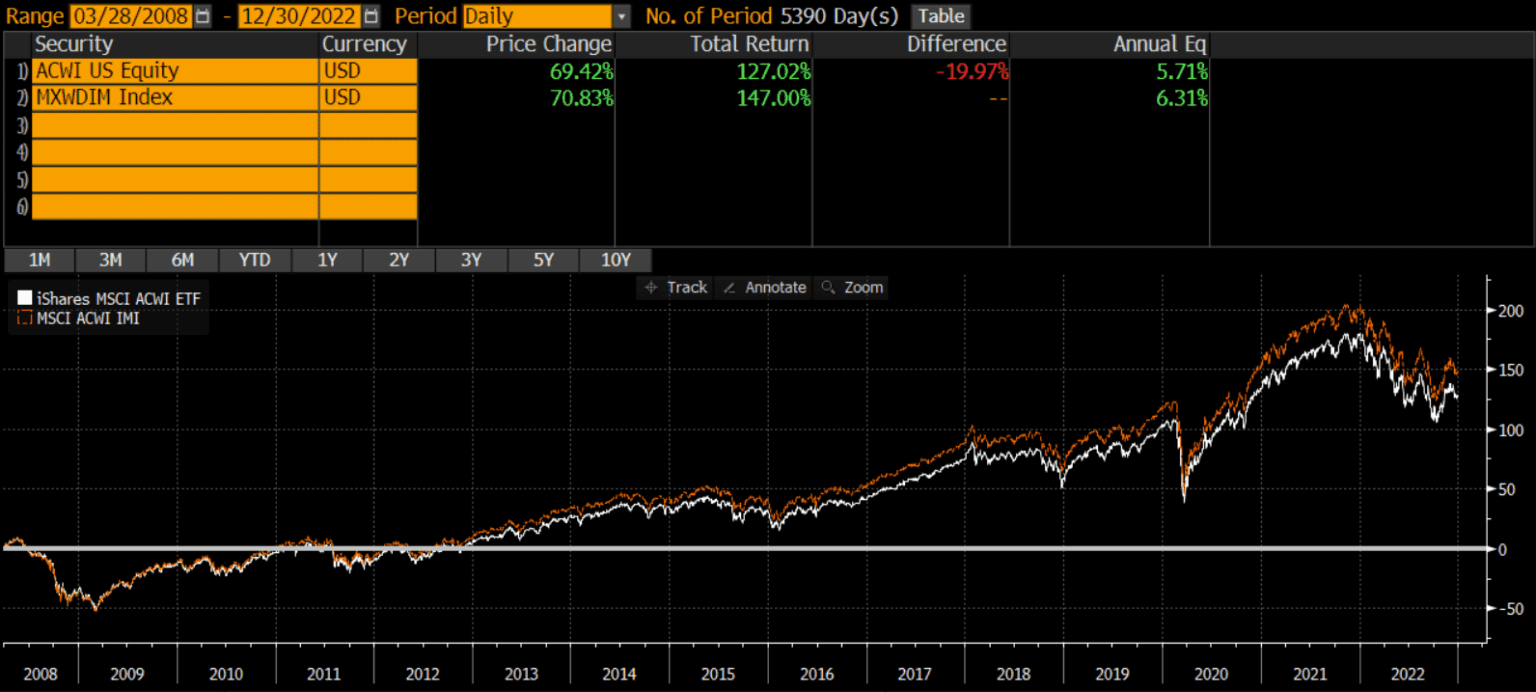
Task: Select the Zoom magnifier tool
Action: coord(851,287)
